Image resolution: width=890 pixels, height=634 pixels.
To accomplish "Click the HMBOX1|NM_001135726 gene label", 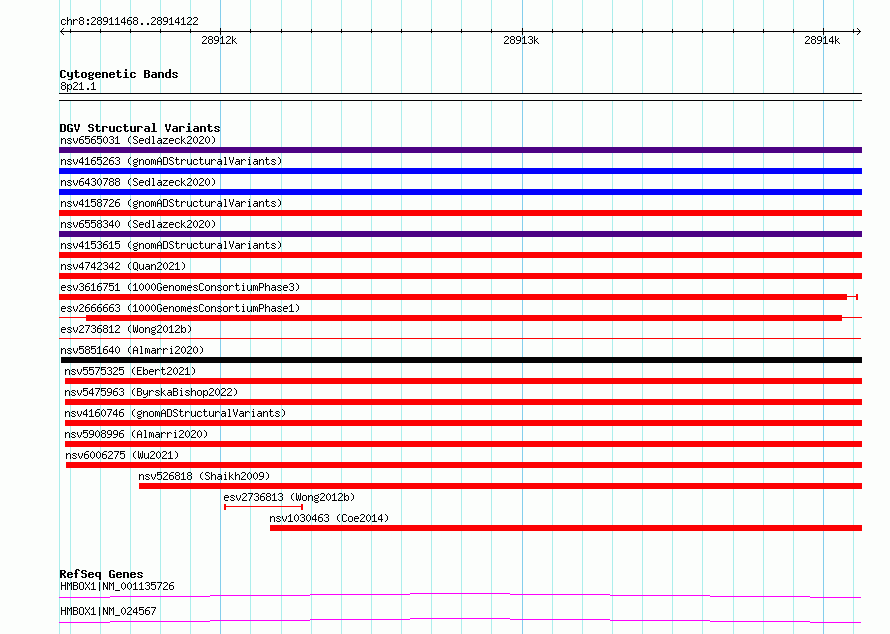I will [x=117, y=586].
